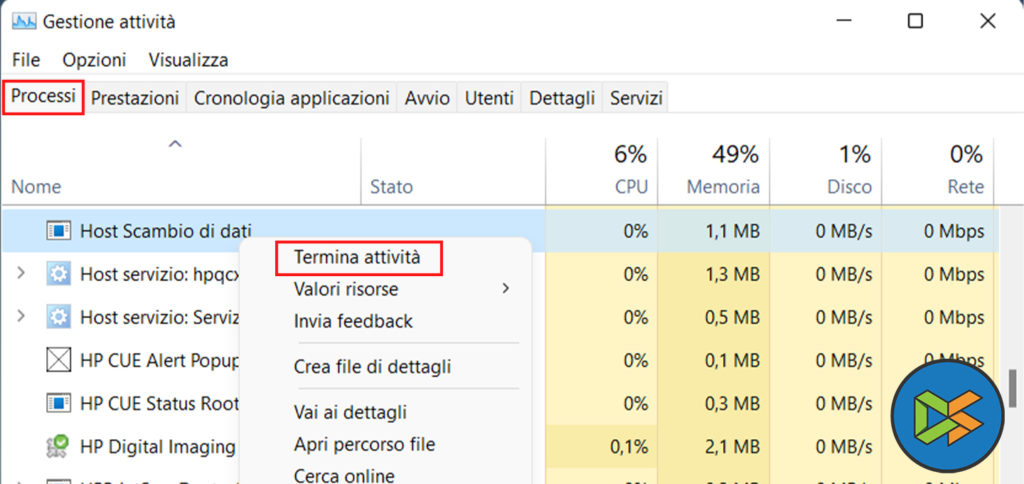Expand the Host servizio: Servizi process group
This screenshot has width=1024, height=484.
tap(22, 317)
